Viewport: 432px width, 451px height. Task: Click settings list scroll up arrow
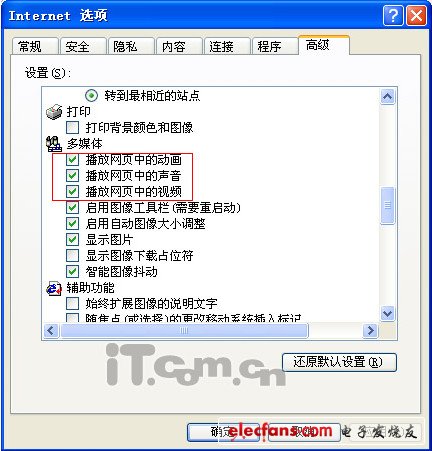tap(388, 97)
